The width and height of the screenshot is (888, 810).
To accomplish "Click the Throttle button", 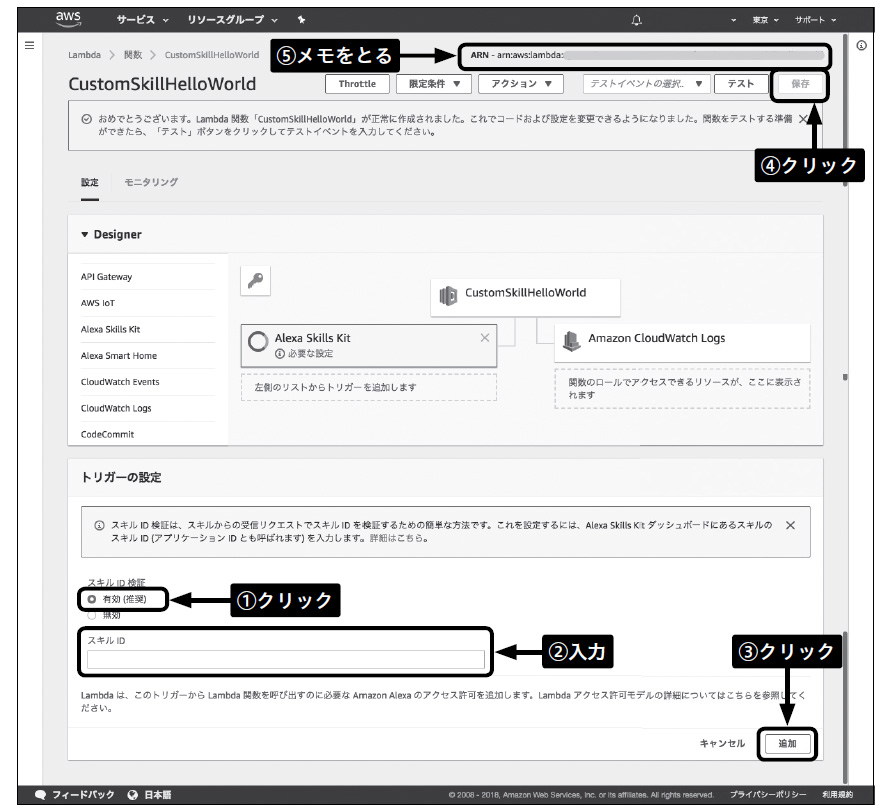I will (x=357, y=84).
